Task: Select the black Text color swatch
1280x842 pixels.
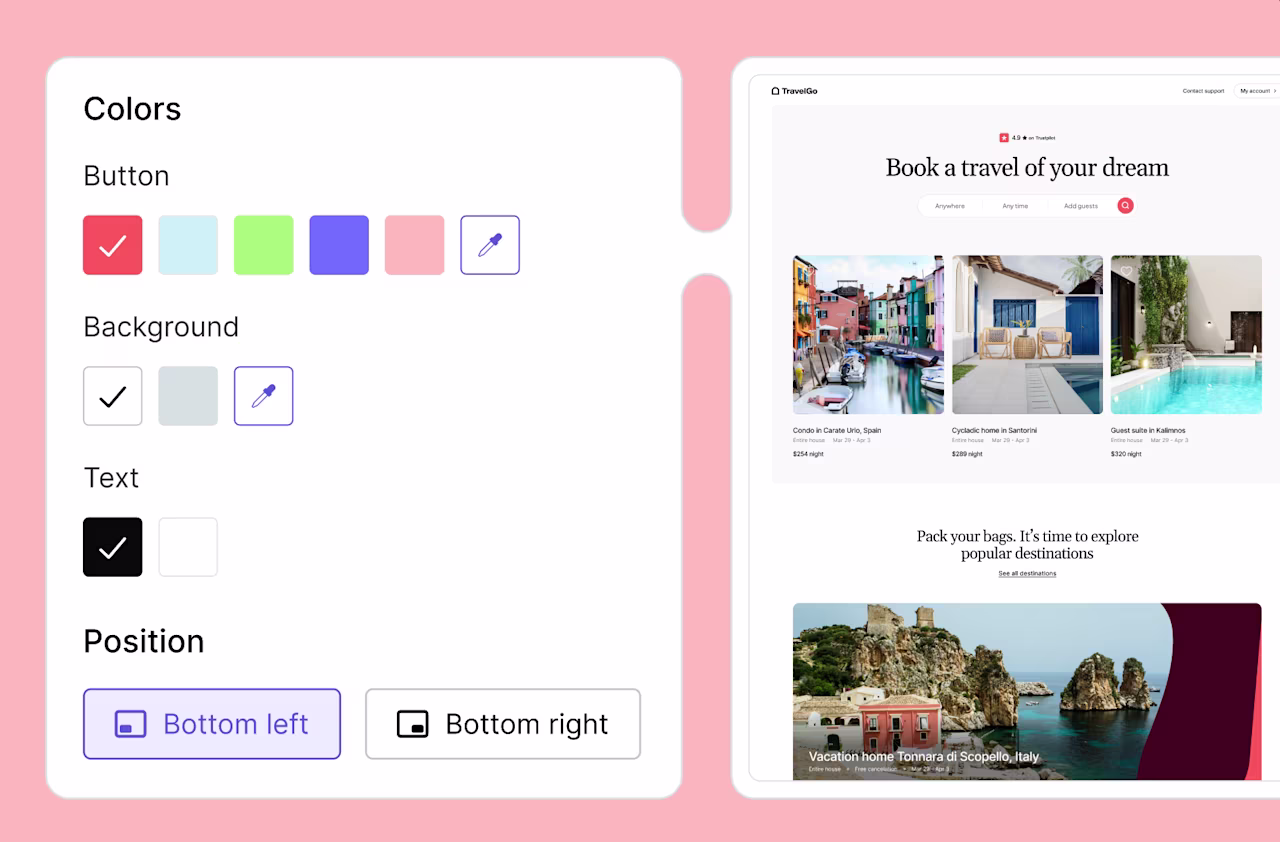Action: (113, 547)
